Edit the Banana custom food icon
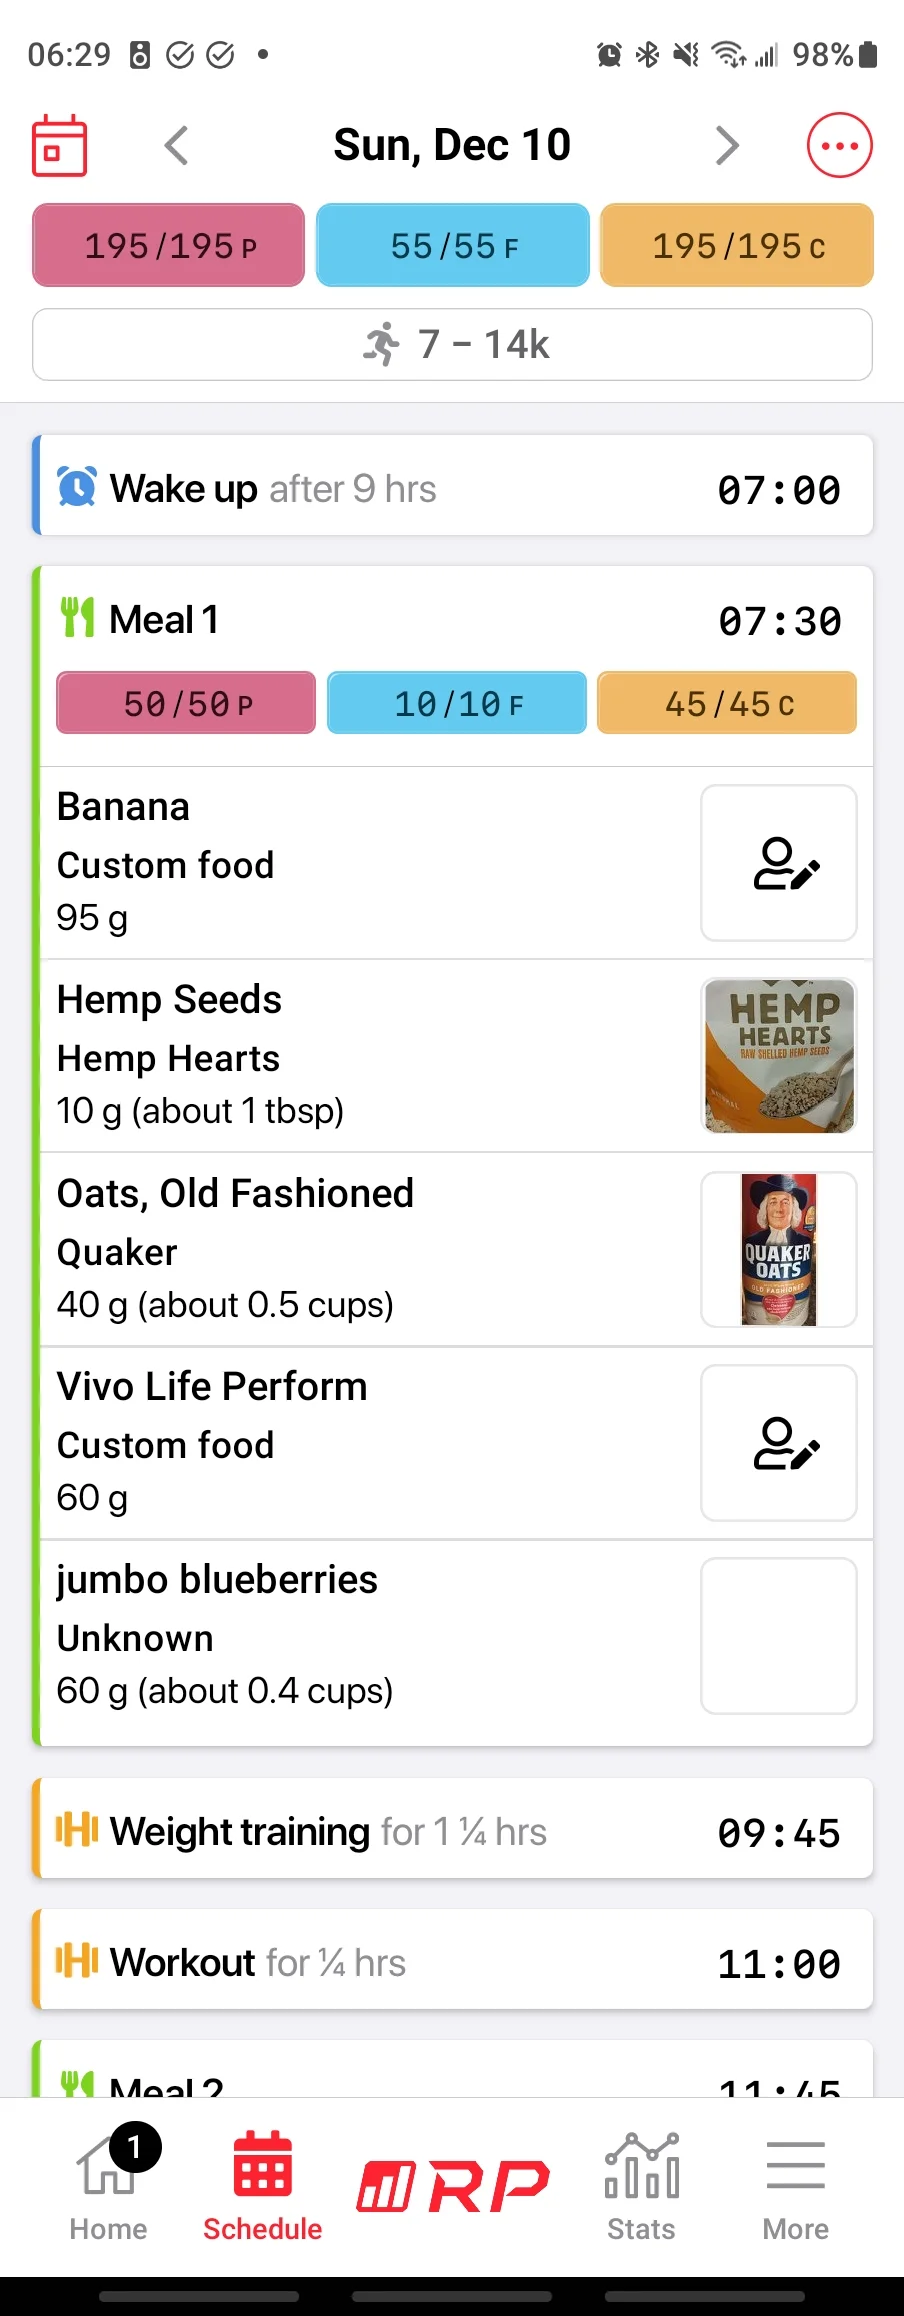 (779, 863)
